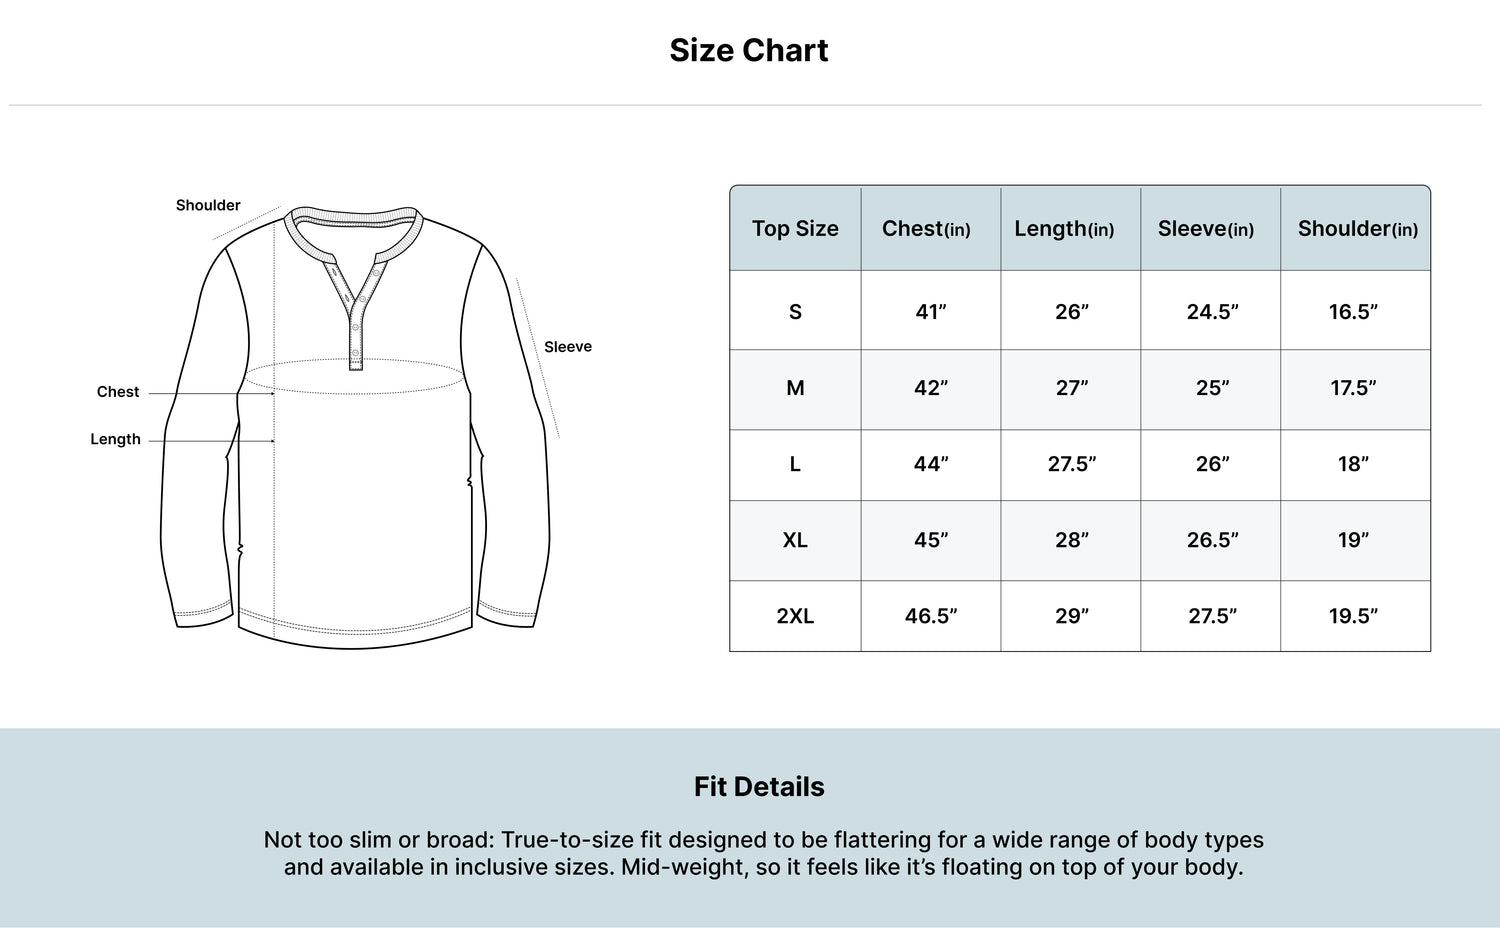Click the Chest(in) column header
1500x928 pixels.
pyautogui.click(x=926, y=228)
